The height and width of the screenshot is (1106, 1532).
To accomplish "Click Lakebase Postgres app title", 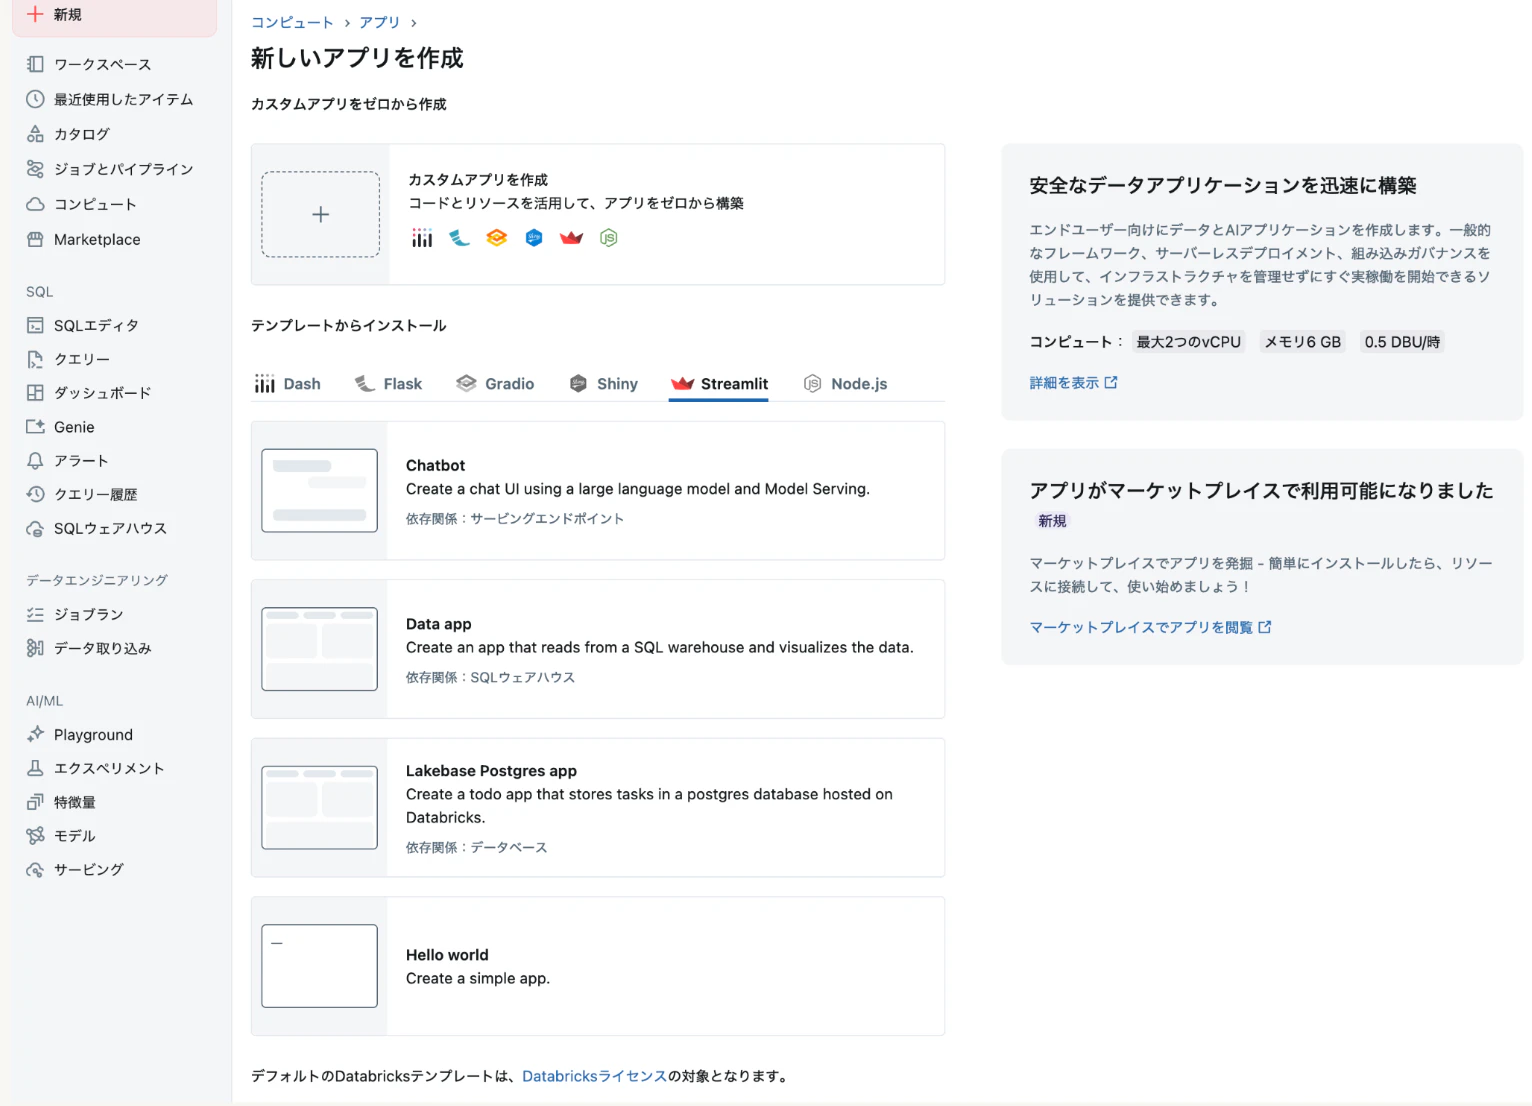I will [x=491, y=771].
